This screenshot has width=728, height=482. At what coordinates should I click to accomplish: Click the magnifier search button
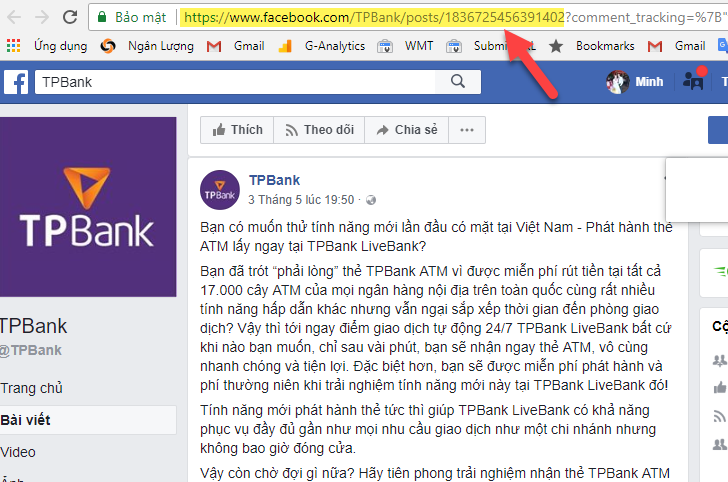point(458,81)
